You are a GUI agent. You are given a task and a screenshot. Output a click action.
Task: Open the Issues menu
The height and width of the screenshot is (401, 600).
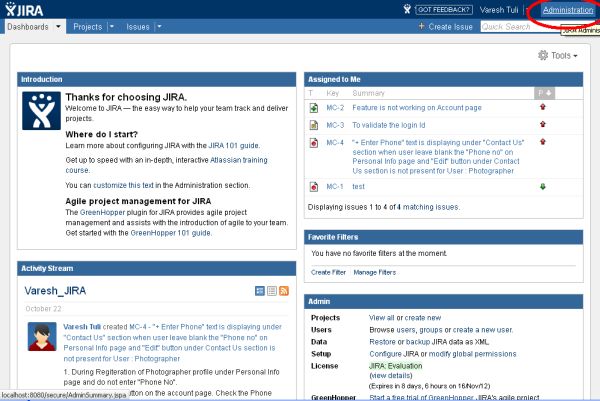point(138,27)
